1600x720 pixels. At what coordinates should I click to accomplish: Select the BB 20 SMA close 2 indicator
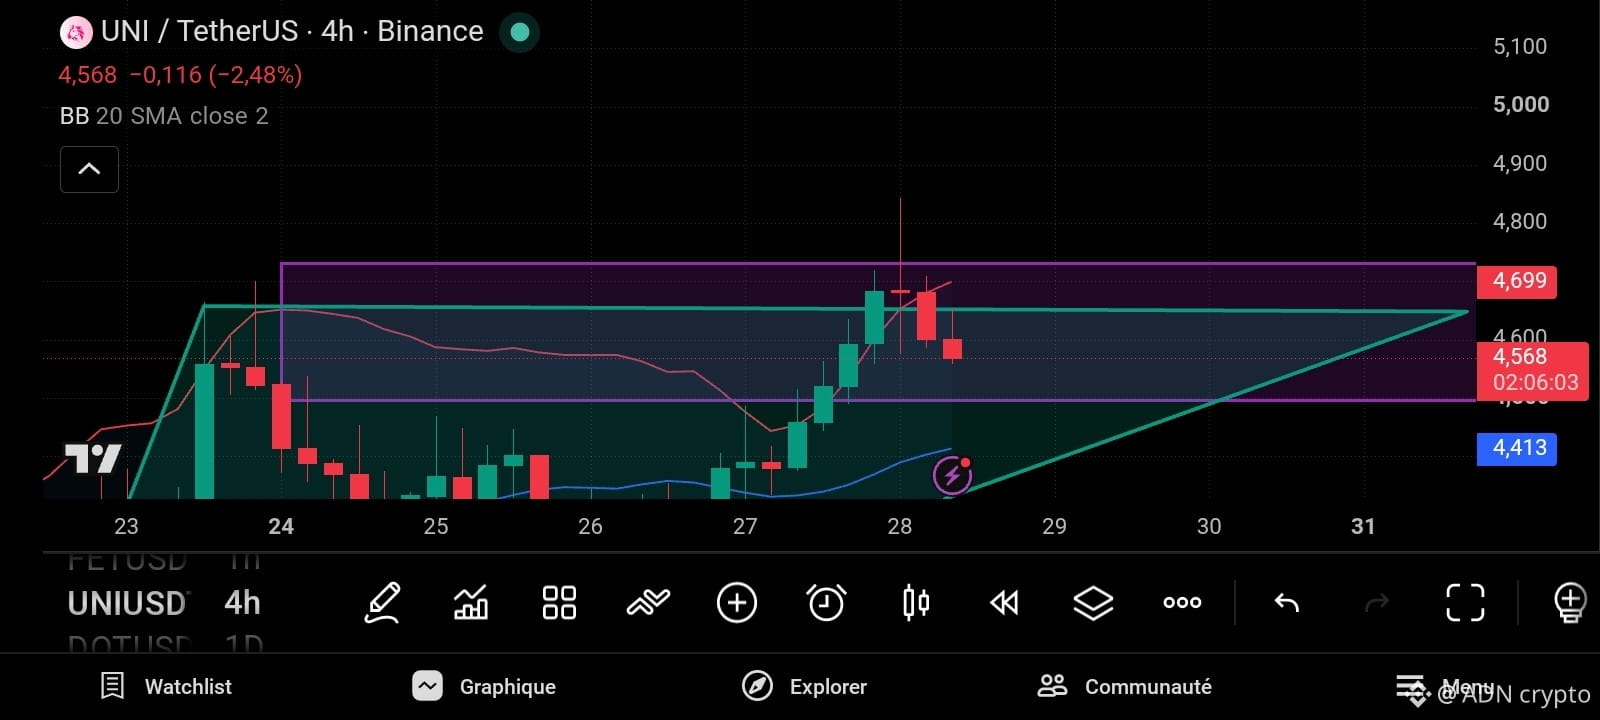pos(164,116)
